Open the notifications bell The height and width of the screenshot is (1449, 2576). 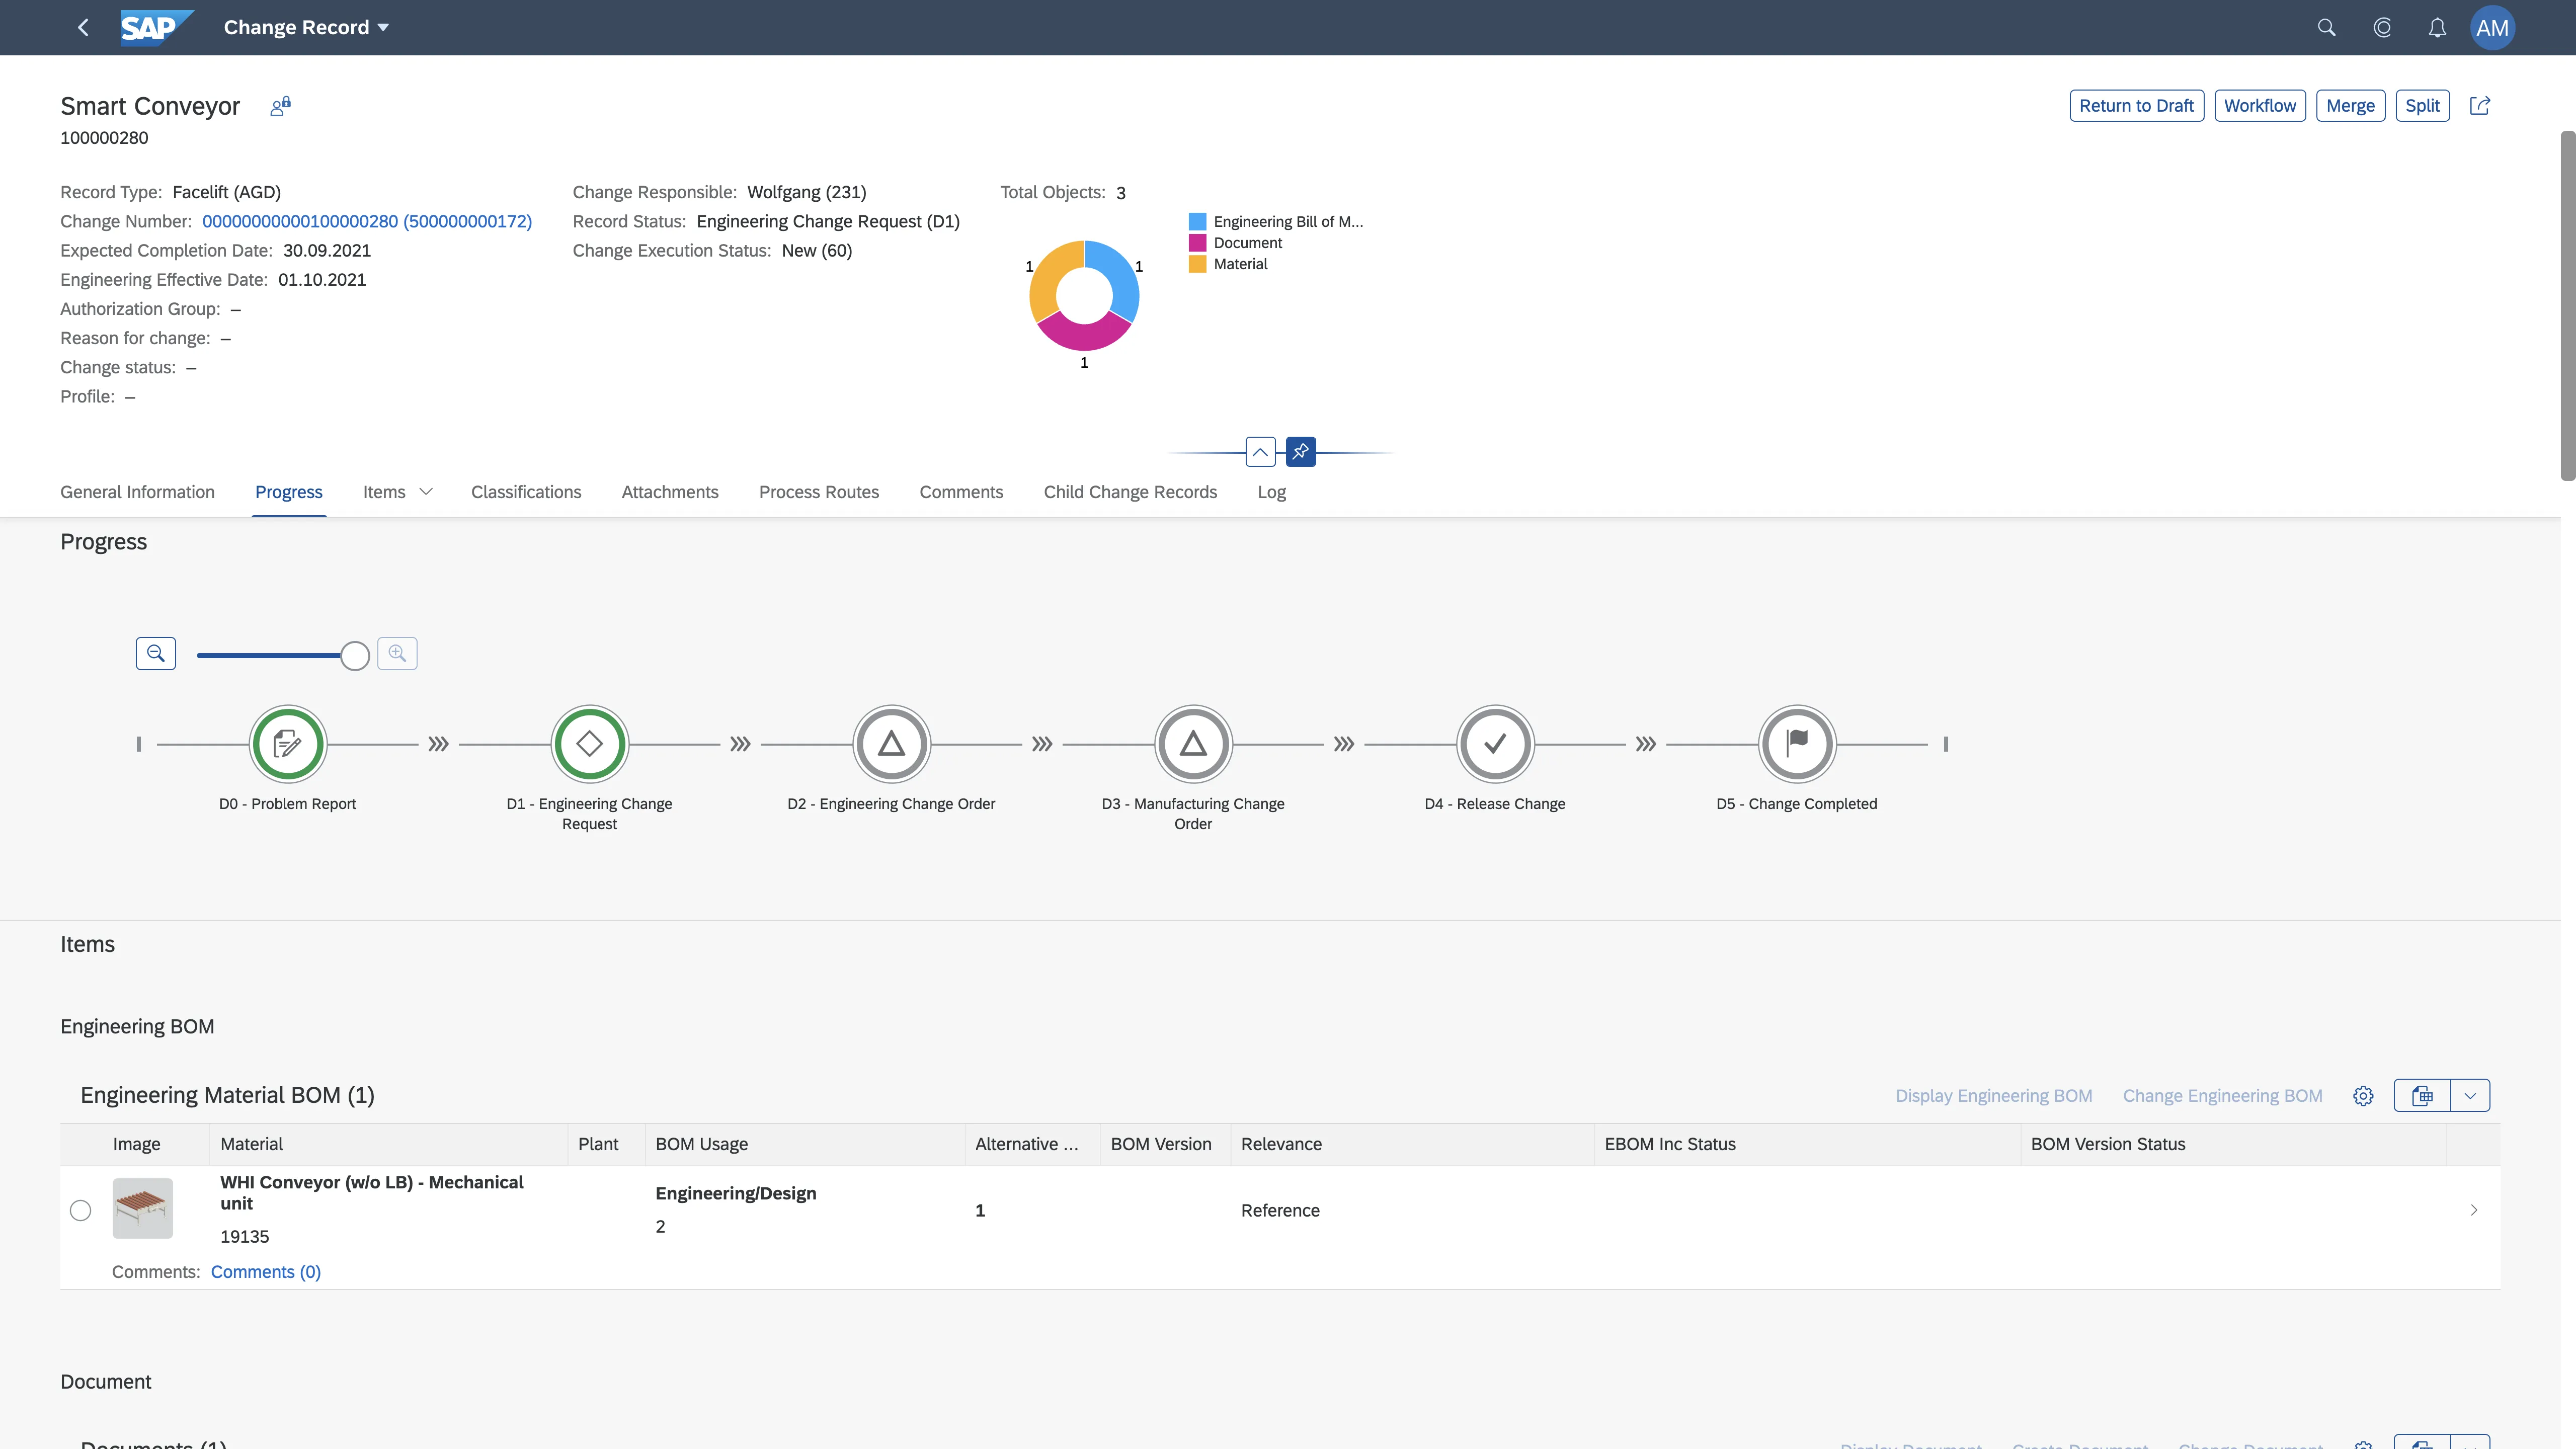tap(2437, 27)
